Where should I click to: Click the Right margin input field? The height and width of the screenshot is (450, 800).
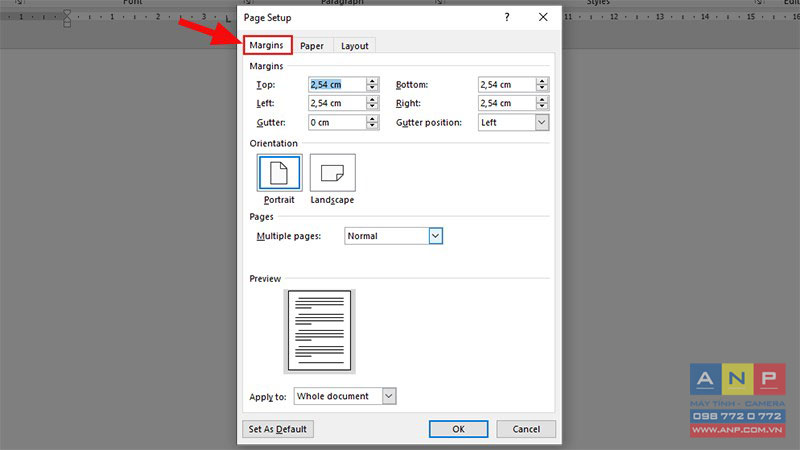coord(507,103)
